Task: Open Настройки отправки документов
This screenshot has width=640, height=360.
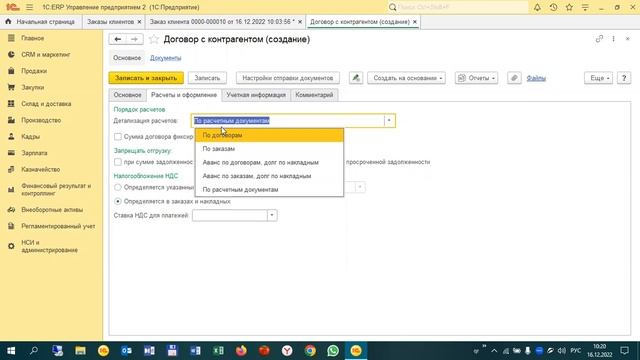Action: [x=288, y=78]
